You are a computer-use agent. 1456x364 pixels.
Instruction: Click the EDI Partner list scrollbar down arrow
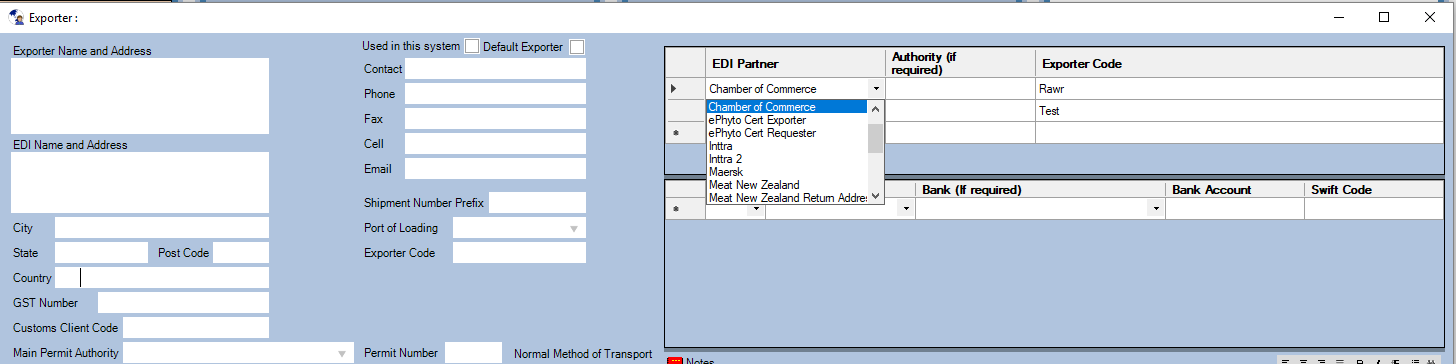point(875,196)
